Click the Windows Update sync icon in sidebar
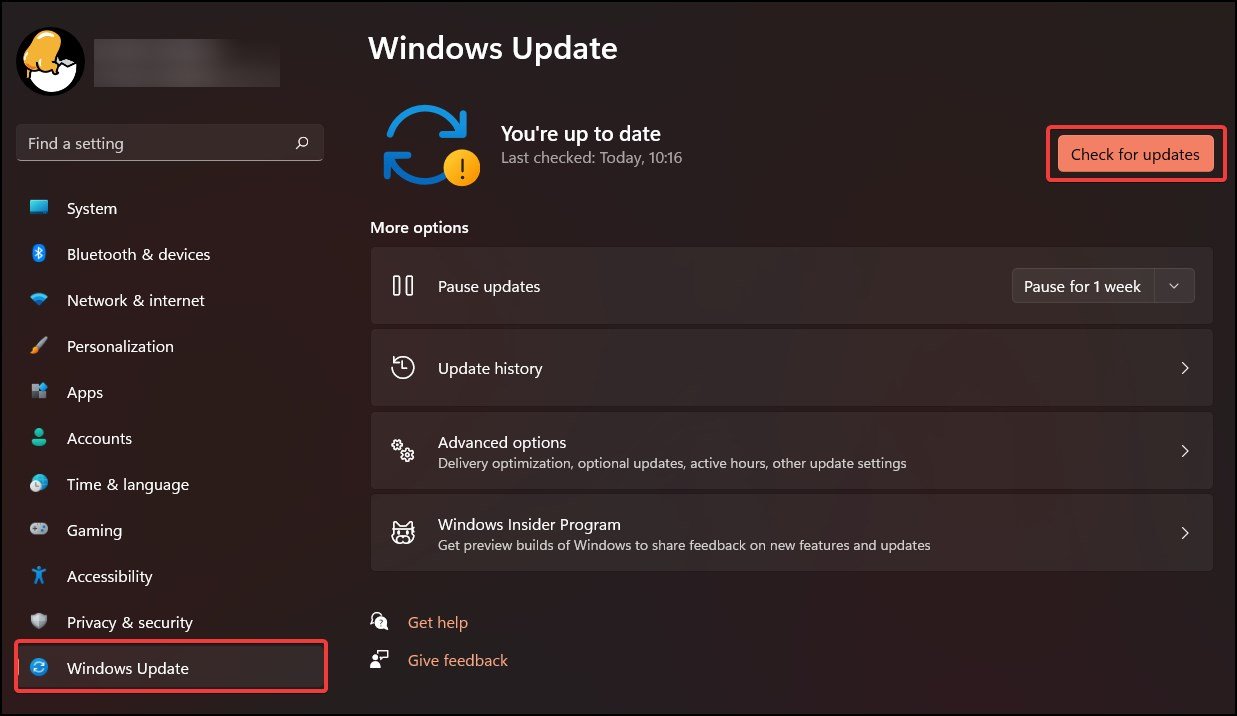1237x716 pixels. coord(39,668)
